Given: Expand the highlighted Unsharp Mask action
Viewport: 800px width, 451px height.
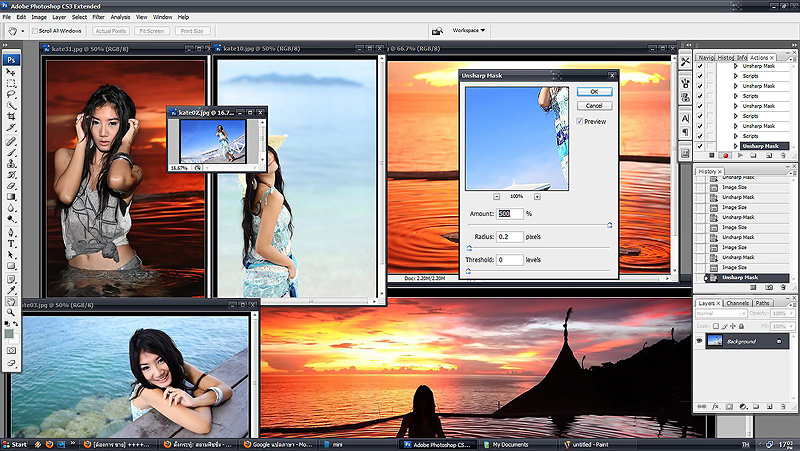Looking at the screenshot, I should pos(736,146).
